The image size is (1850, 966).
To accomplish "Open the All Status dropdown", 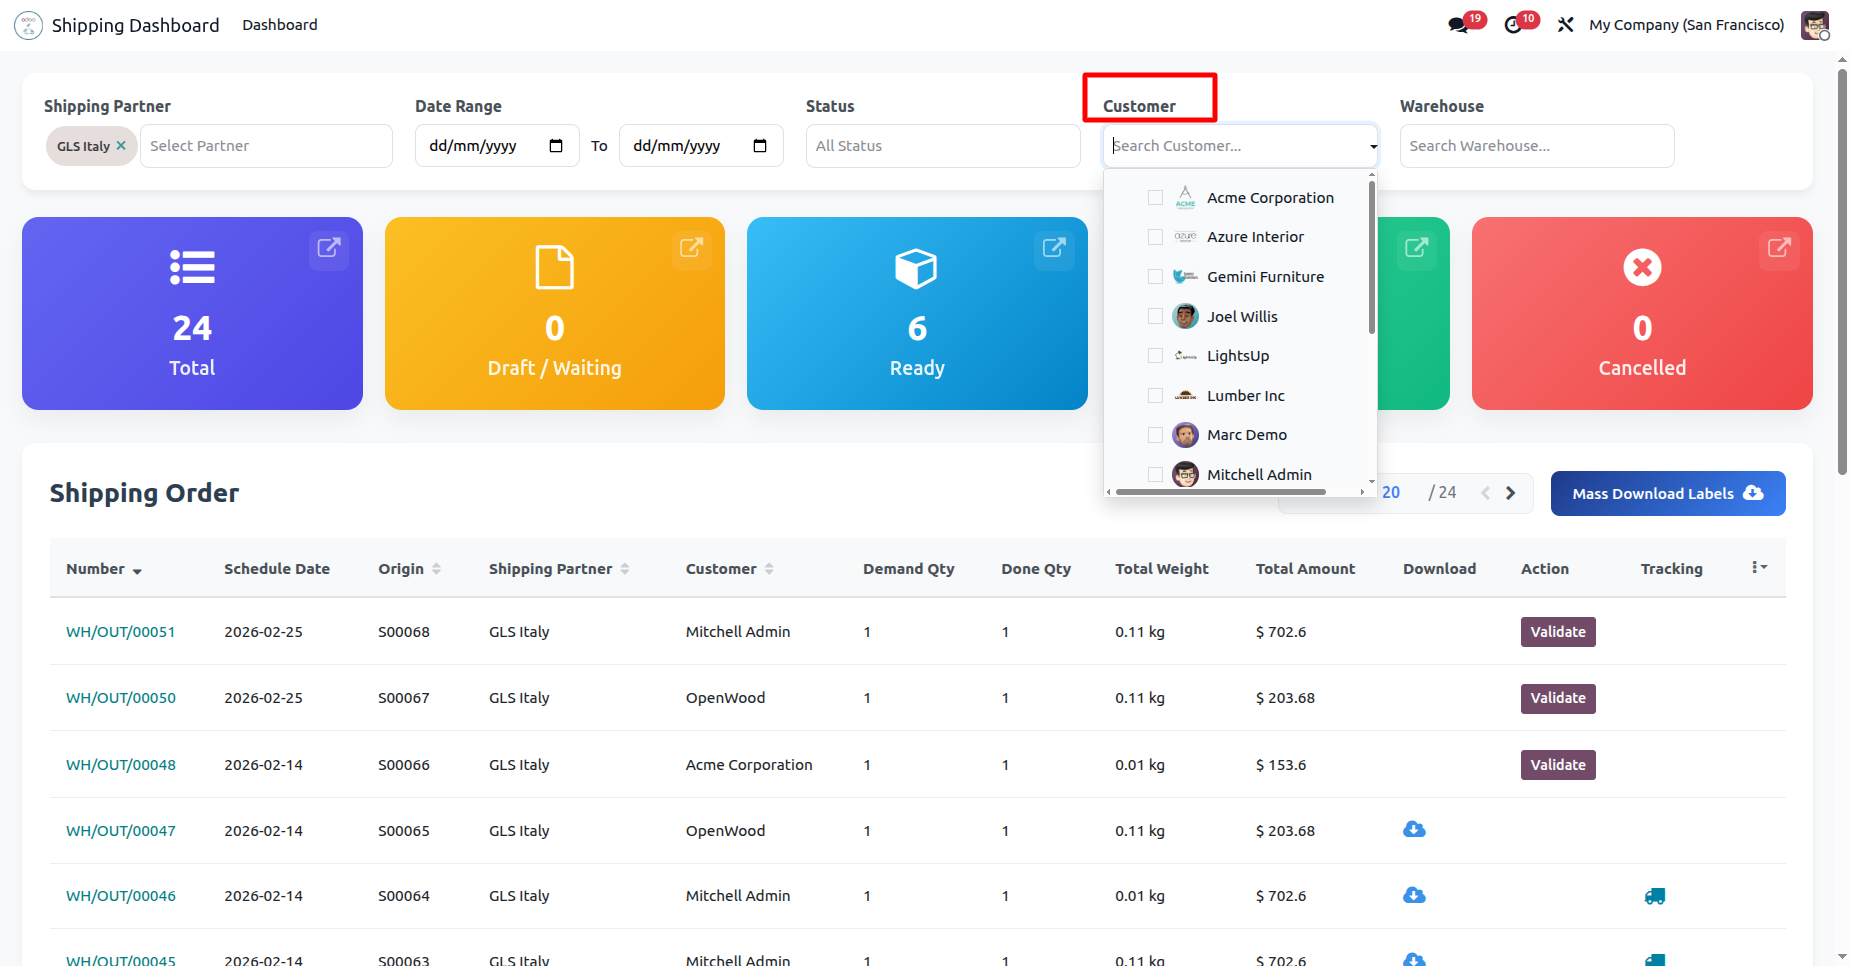I will 942,146.
